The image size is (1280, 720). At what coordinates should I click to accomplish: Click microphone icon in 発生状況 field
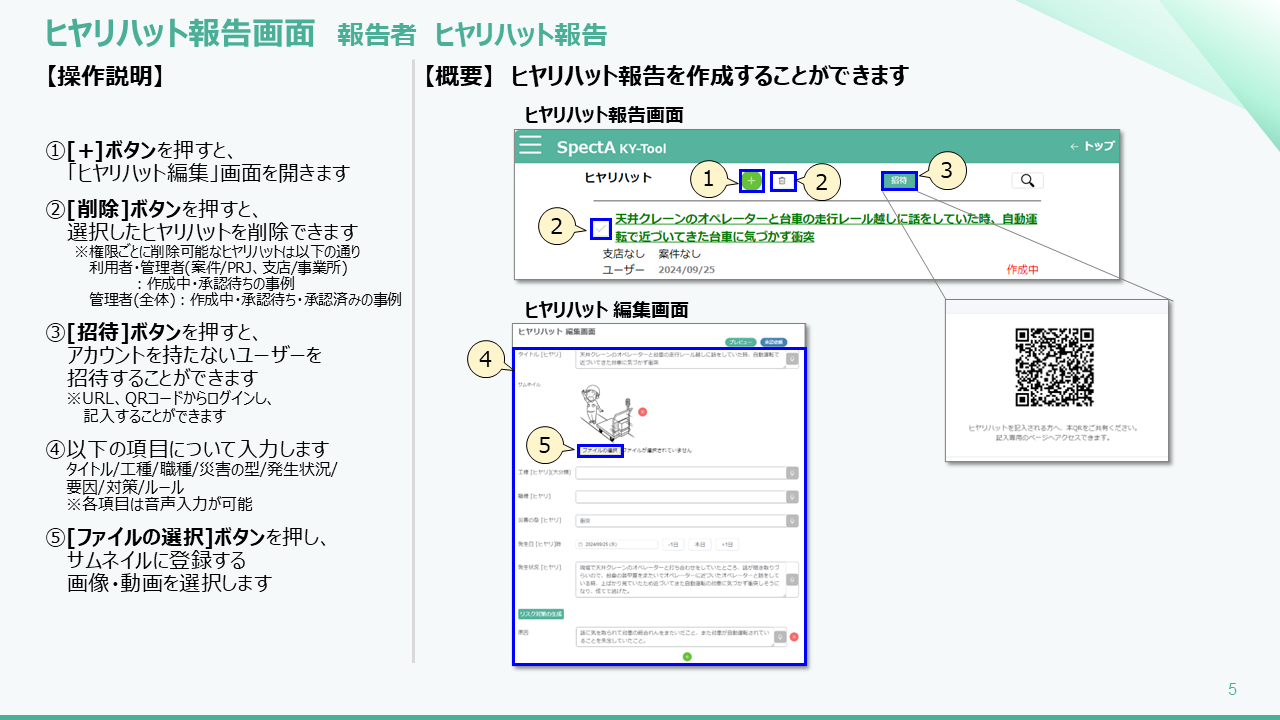click(792, 579)
